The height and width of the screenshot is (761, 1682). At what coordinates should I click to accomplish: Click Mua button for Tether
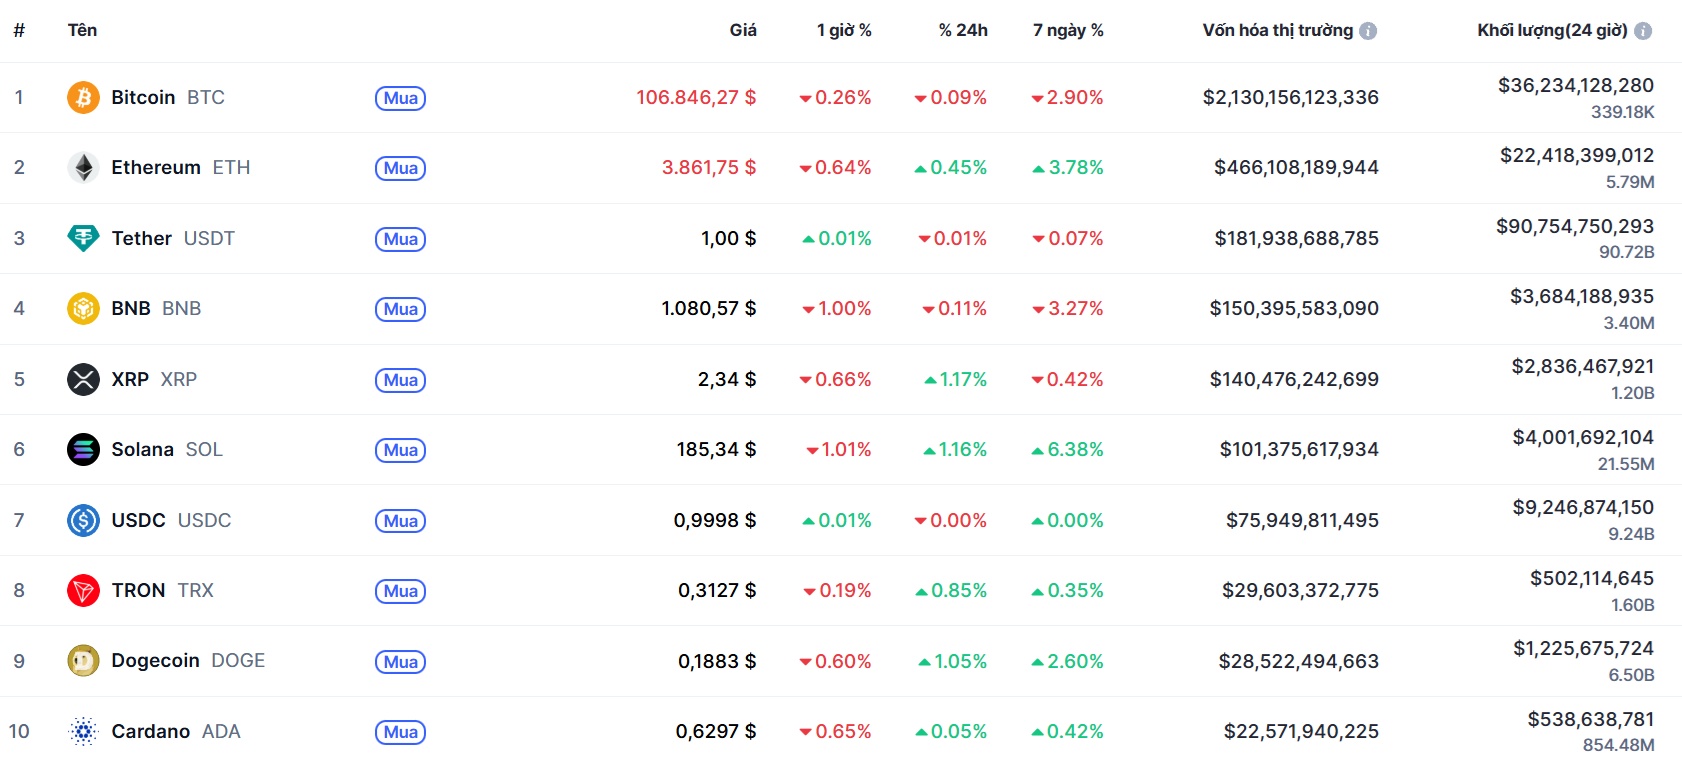click(x=400, y=239)
